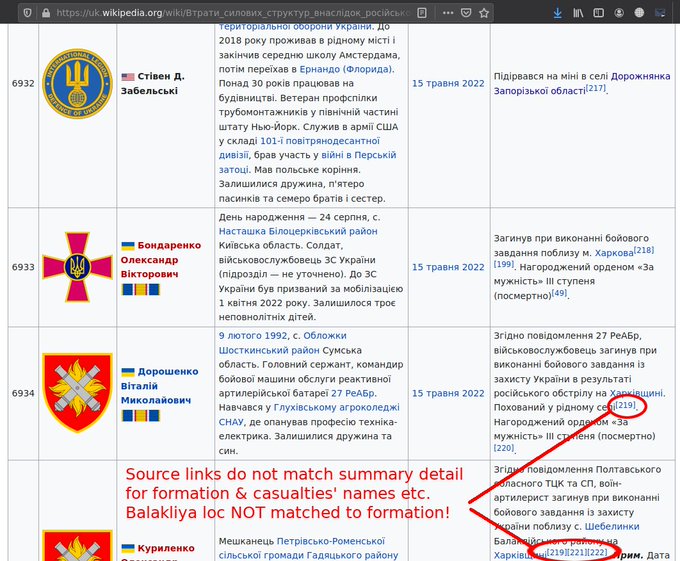This screenshot has width=680, height=561.
Task: Open name link Дорошенко Віталій Миколайович
Action: click(x=160, y=386)
